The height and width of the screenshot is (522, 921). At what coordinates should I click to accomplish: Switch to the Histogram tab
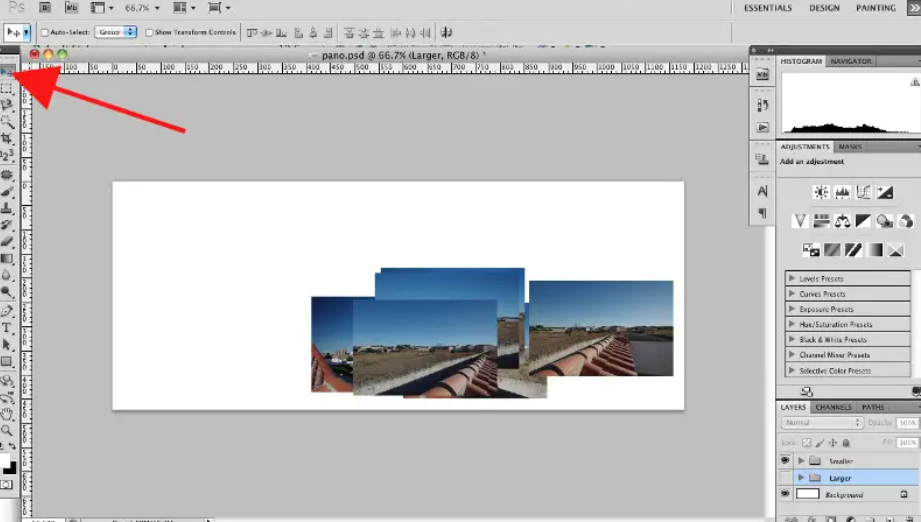801,61
